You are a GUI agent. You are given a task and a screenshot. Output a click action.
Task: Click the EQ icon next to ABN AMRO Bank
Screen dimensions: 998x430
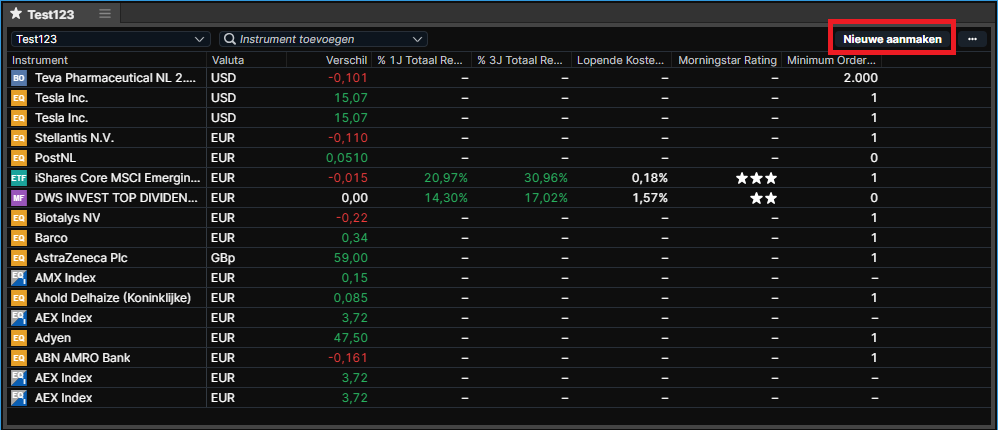coord(19,358)
